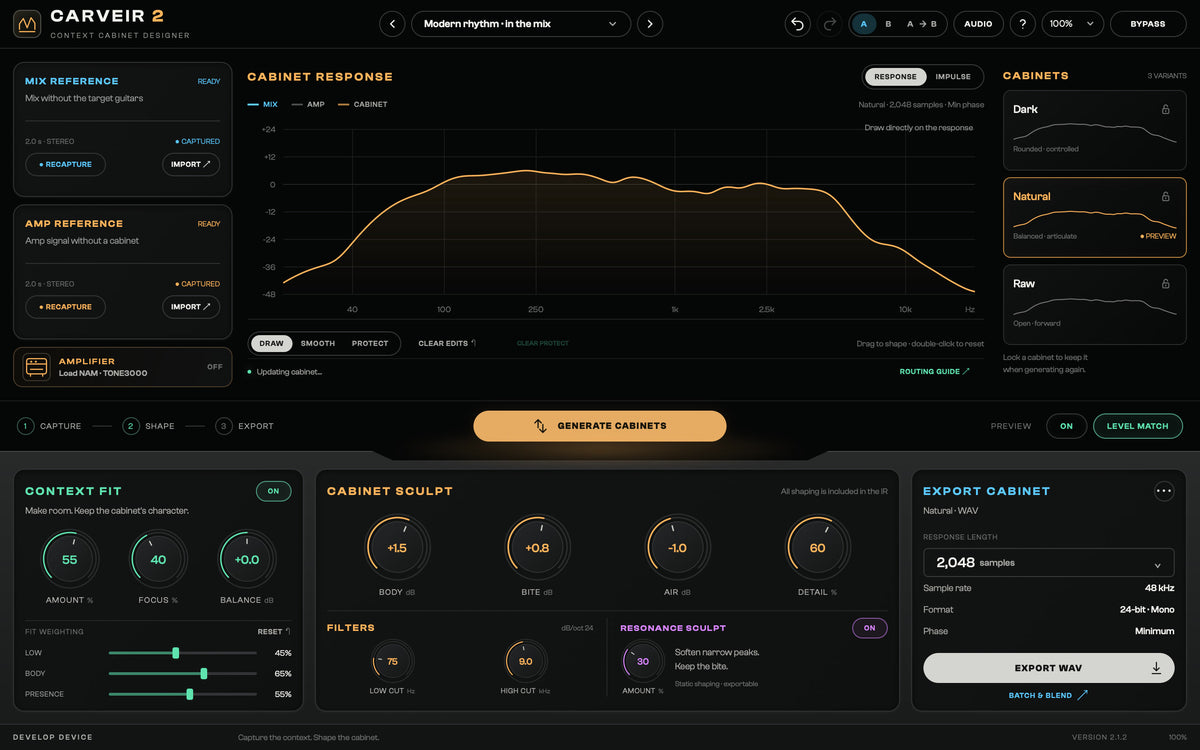The height and width of the screenshot is (750, 1200).
Task: Click lock icon on Dark cabinet
Action: point(1166,109)
